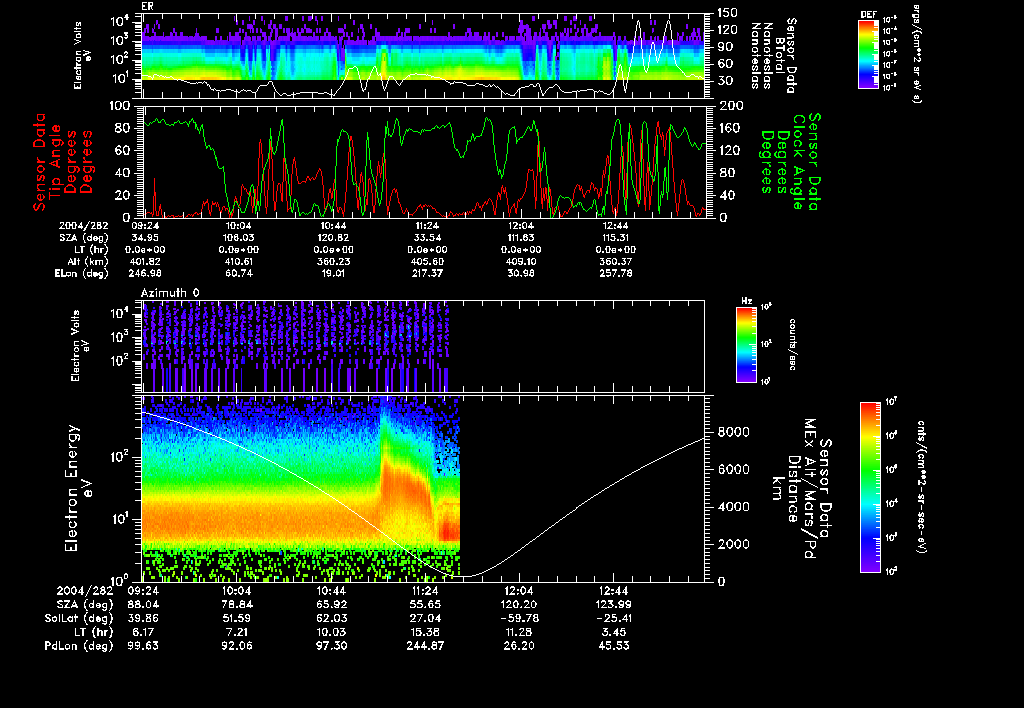The width and height of the screenshot is (1024, 708).
Task: Click the 'Electron Energy' axis label
Action: [71, 488]
